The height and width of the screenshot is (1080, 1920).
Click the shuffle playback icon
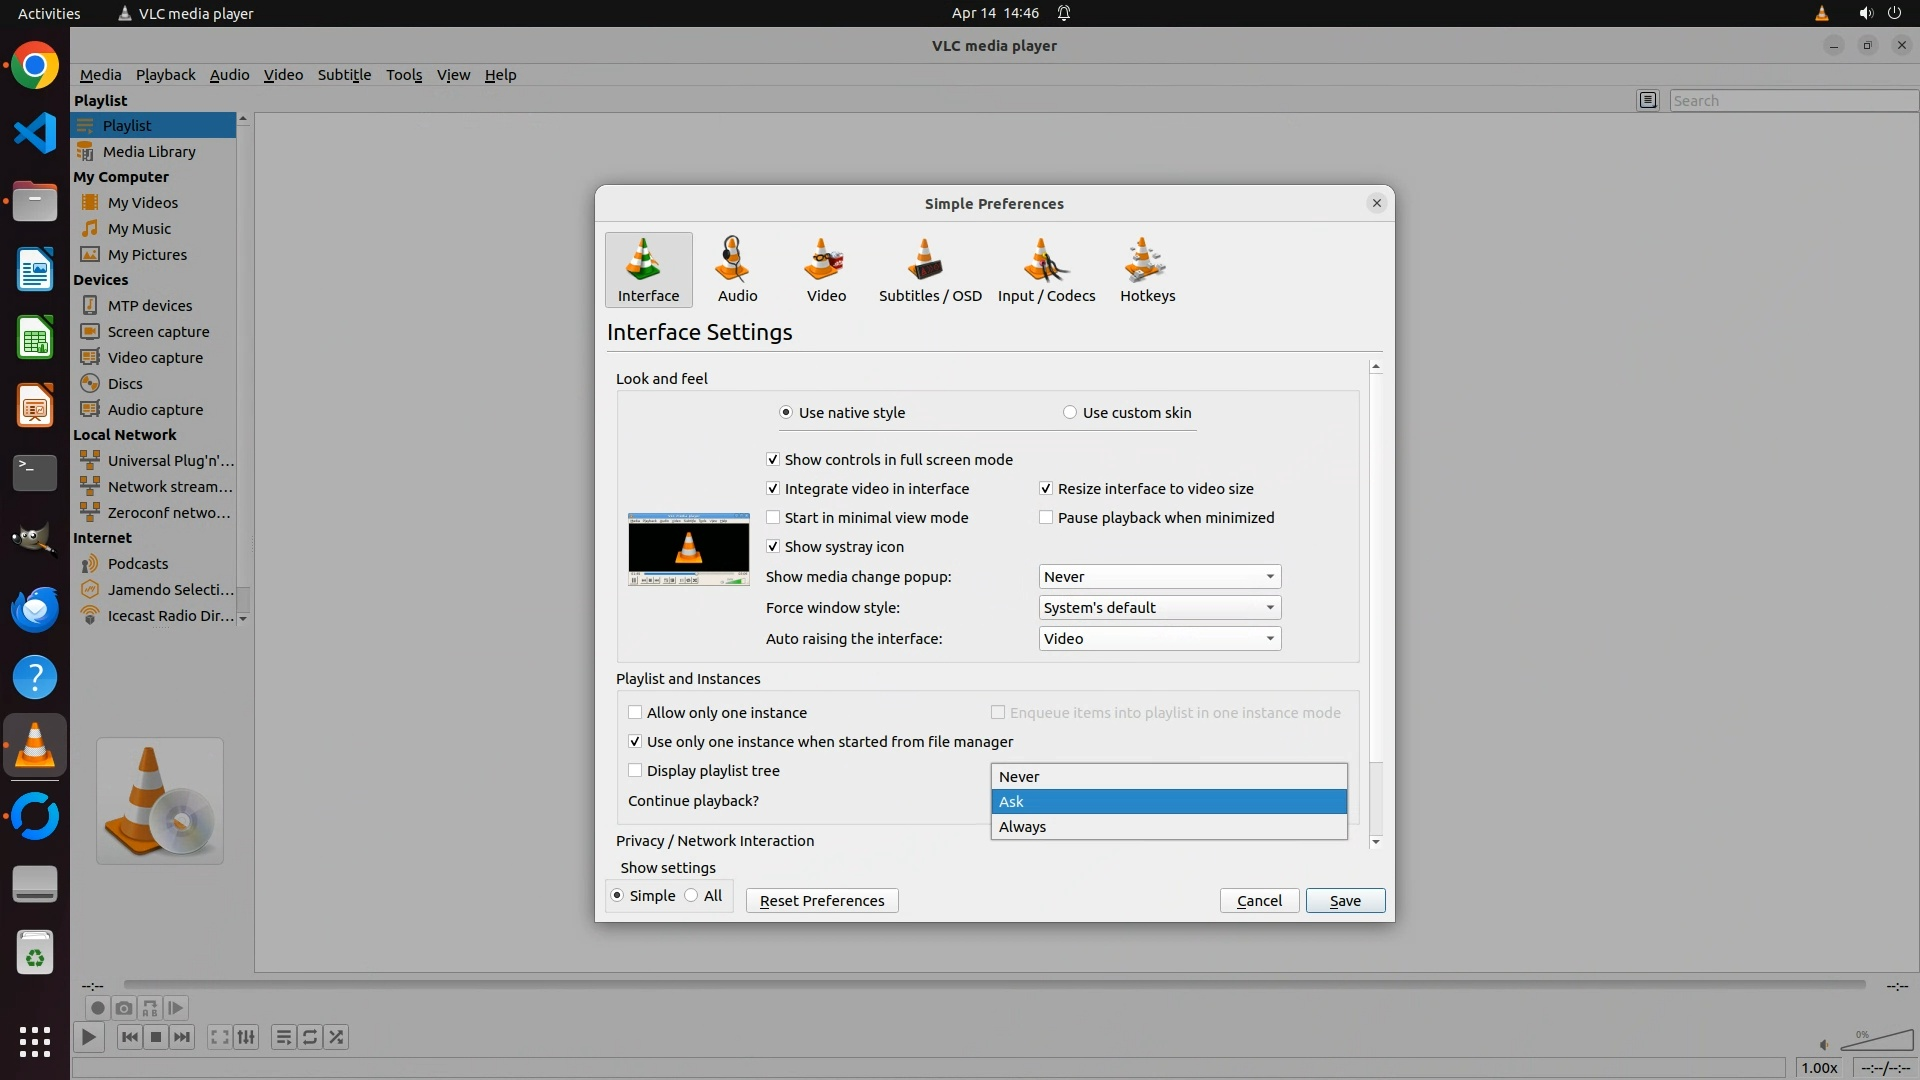pyautogui.click(x=337, y=1037)
